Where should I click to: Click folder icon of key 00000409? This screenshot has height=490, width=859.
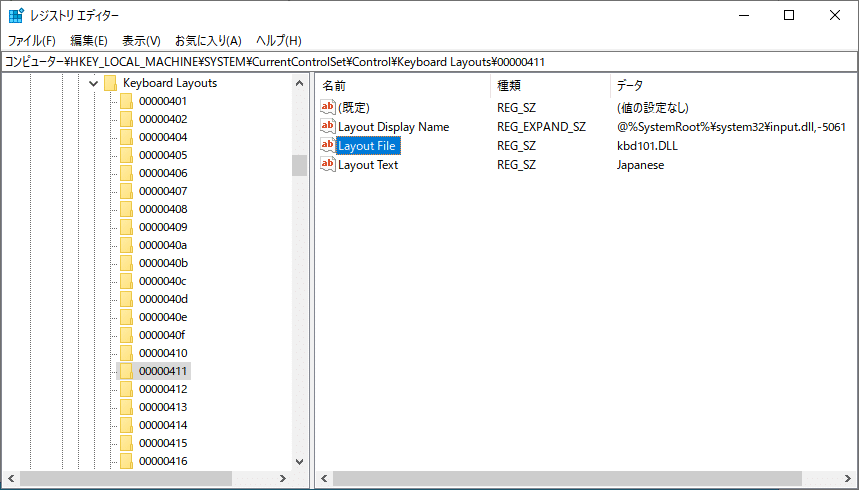coord(127,227)
